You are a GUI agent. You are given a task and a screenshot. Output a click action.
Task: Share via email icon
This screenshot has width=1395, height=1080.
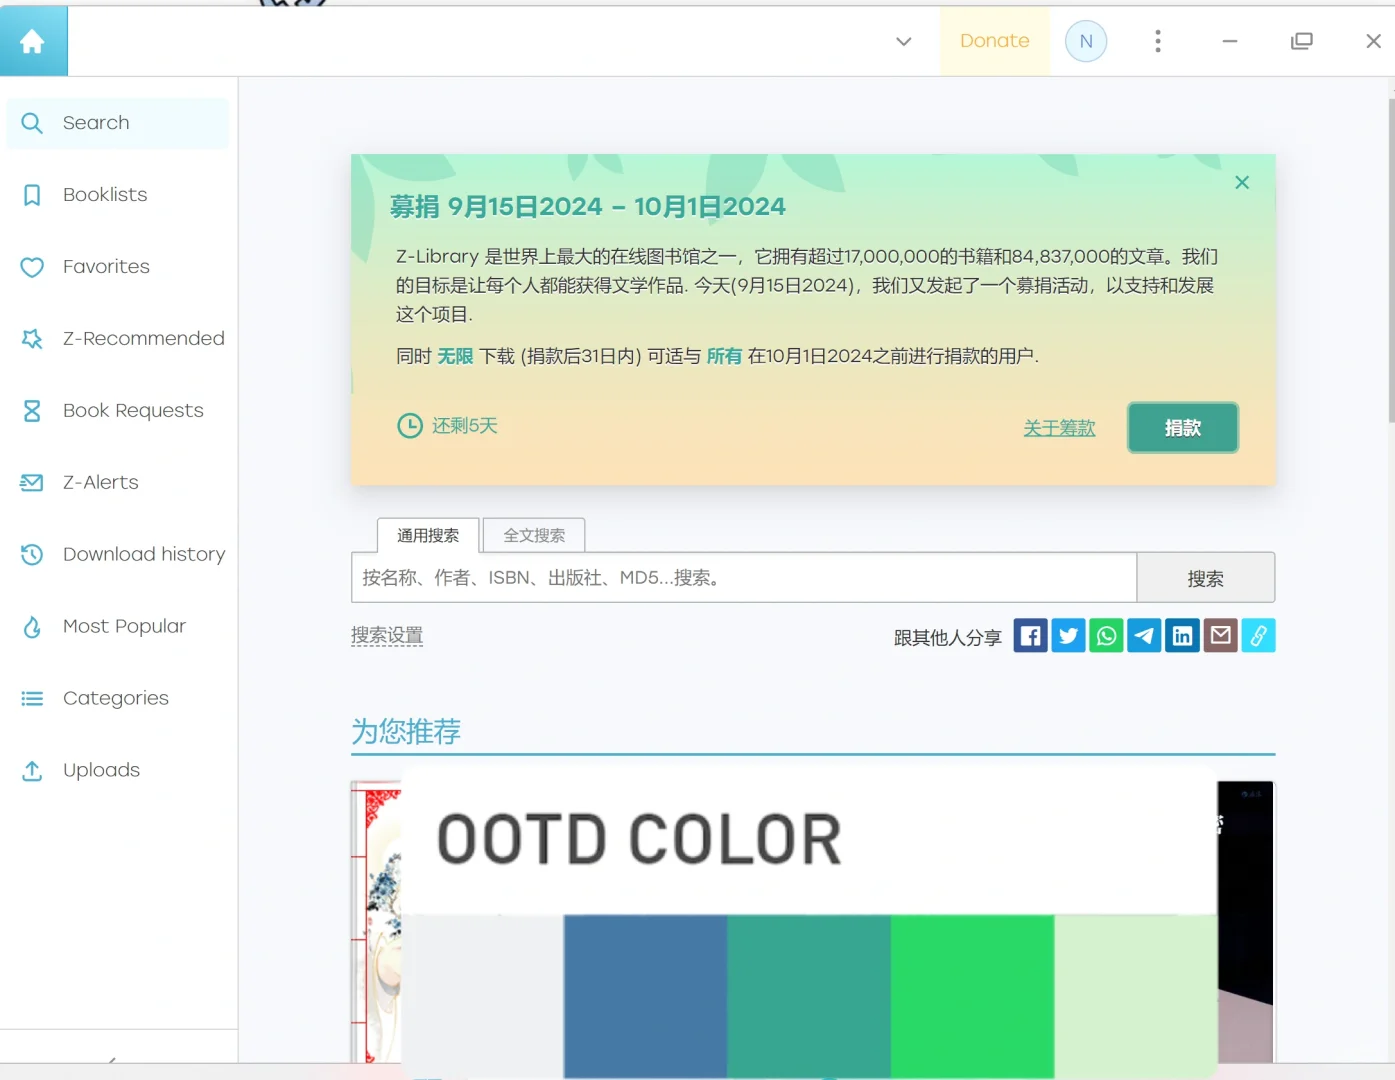[1220, 636]
